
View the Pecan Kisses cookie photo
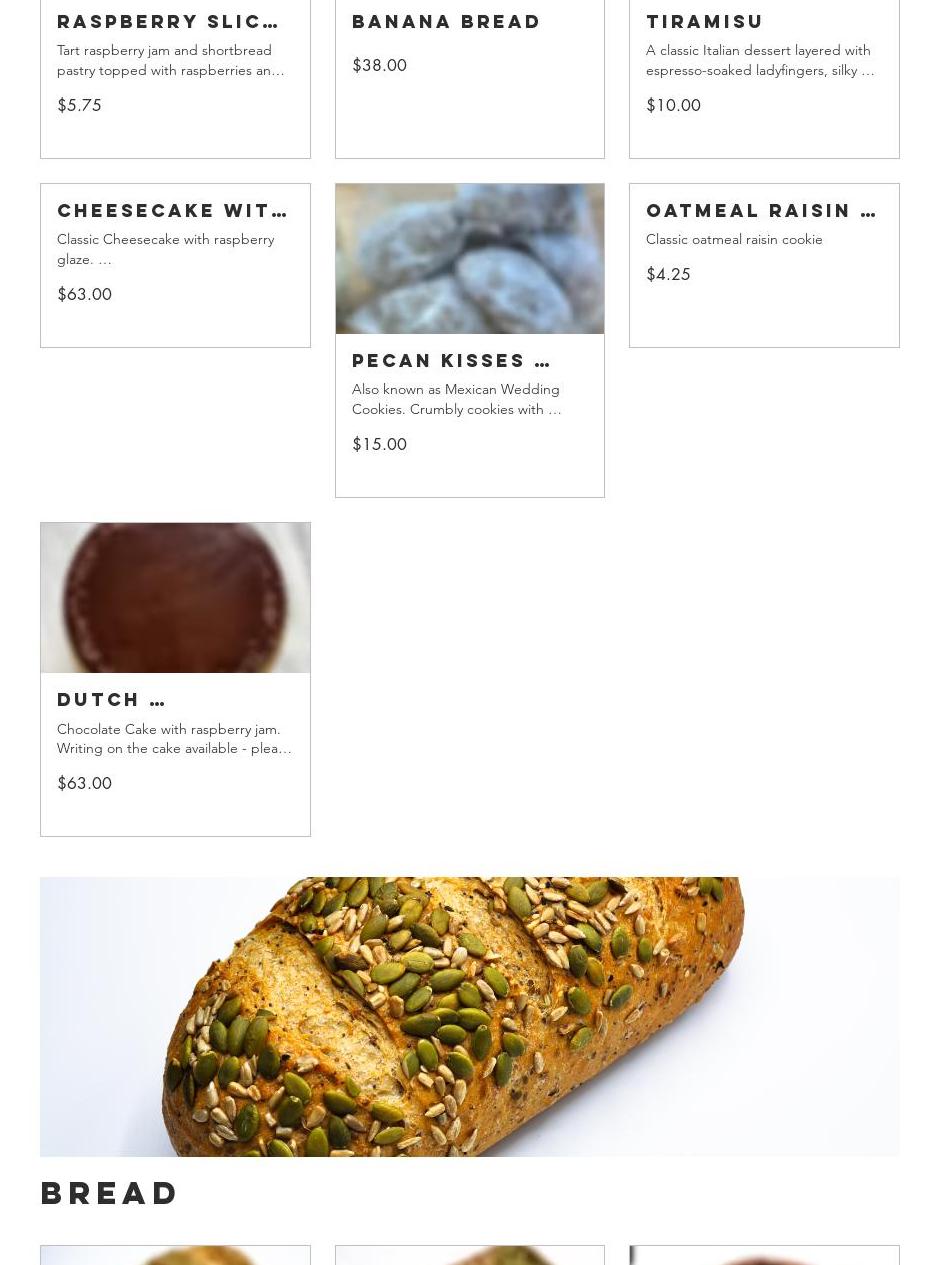(470, 259)
